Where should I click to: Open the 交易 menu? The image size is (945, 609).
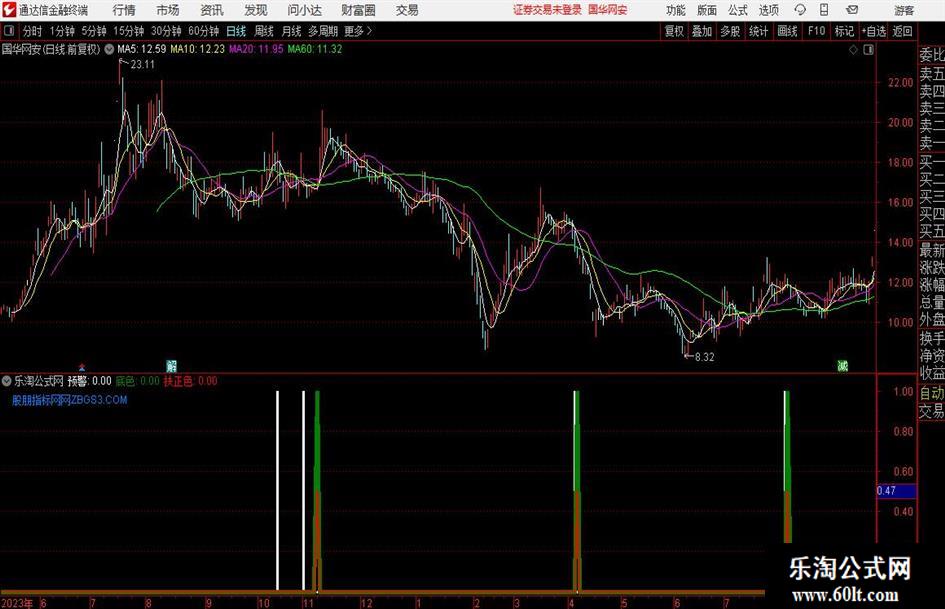pos(407,10)
